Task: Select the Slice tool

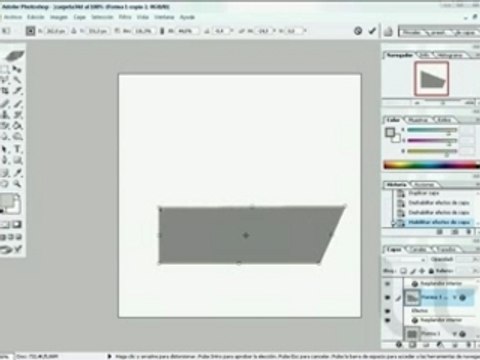Action: 17,91
